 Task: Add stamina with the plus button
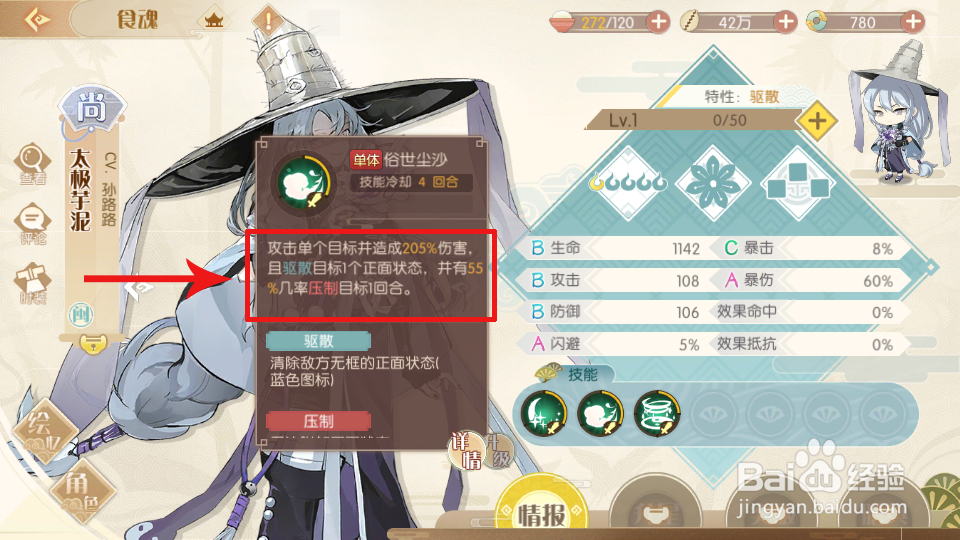pyautogui.click(x=658, y=23)
